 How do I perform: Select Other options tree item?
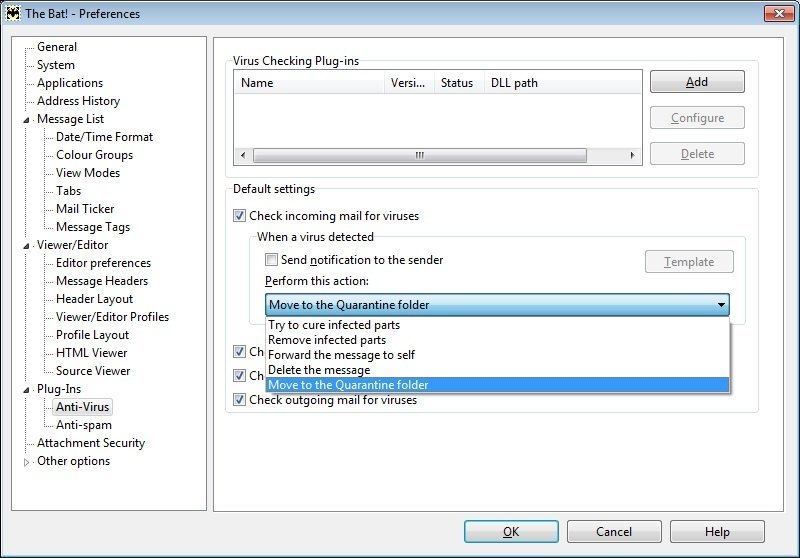pyautogui.click(x=73, y=461)
